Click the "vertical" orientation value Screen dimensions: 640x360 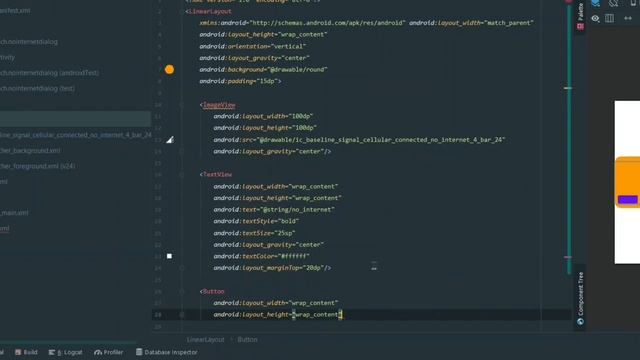(x=289, y=47)
